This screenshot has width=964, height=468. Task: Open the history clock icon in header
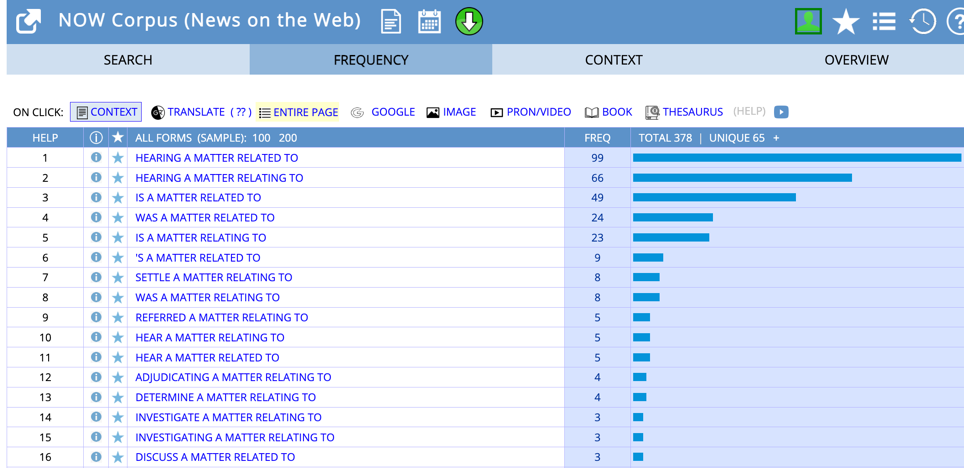[x=922, y=22]
